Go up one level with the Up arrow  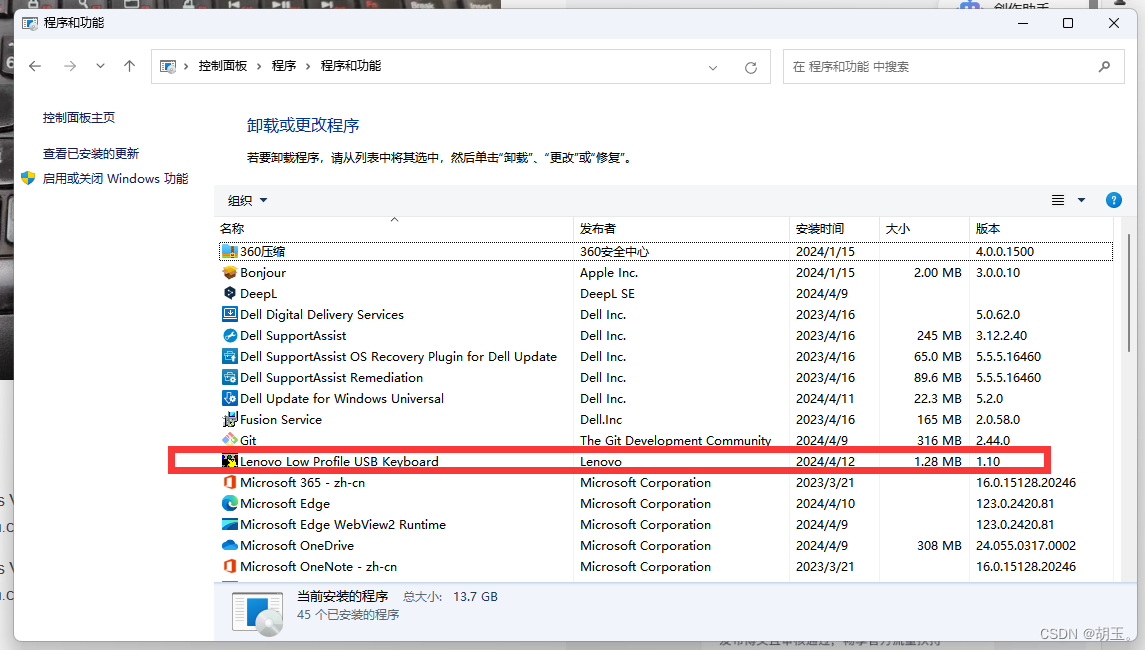[x=129, y=66]
